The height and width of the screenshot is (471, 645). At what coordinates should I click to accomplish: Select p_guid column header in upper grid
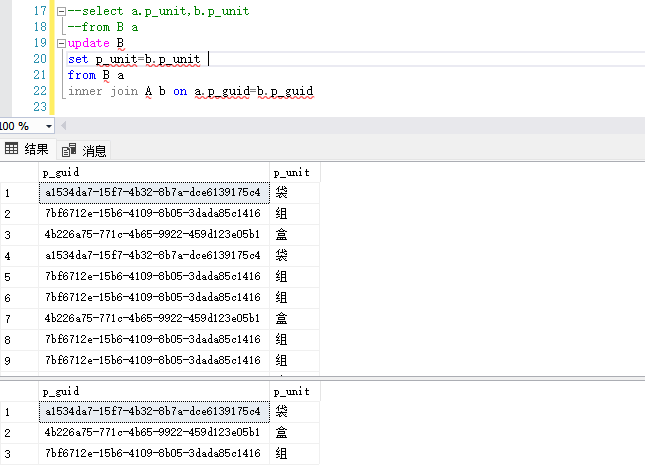154,172
